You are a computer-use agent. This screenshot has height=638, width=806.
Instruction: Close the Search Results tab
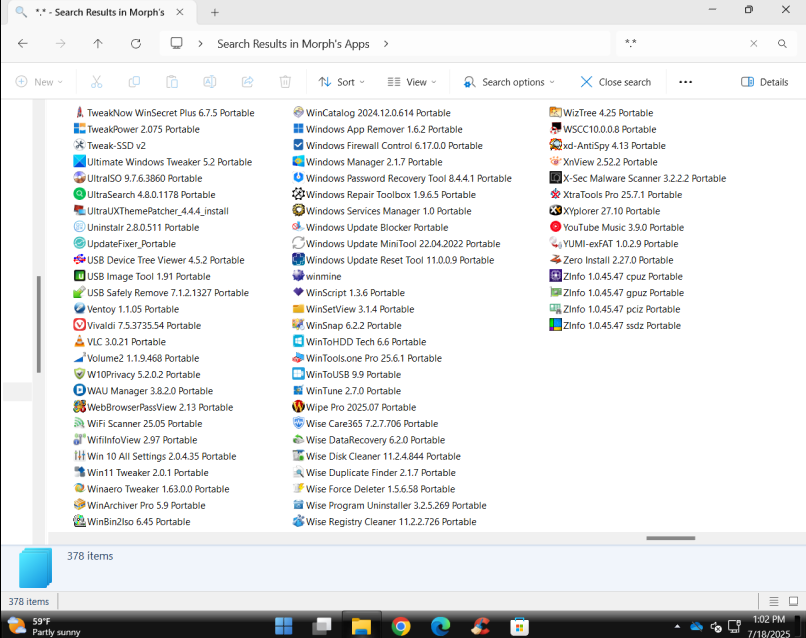[180, 12]
